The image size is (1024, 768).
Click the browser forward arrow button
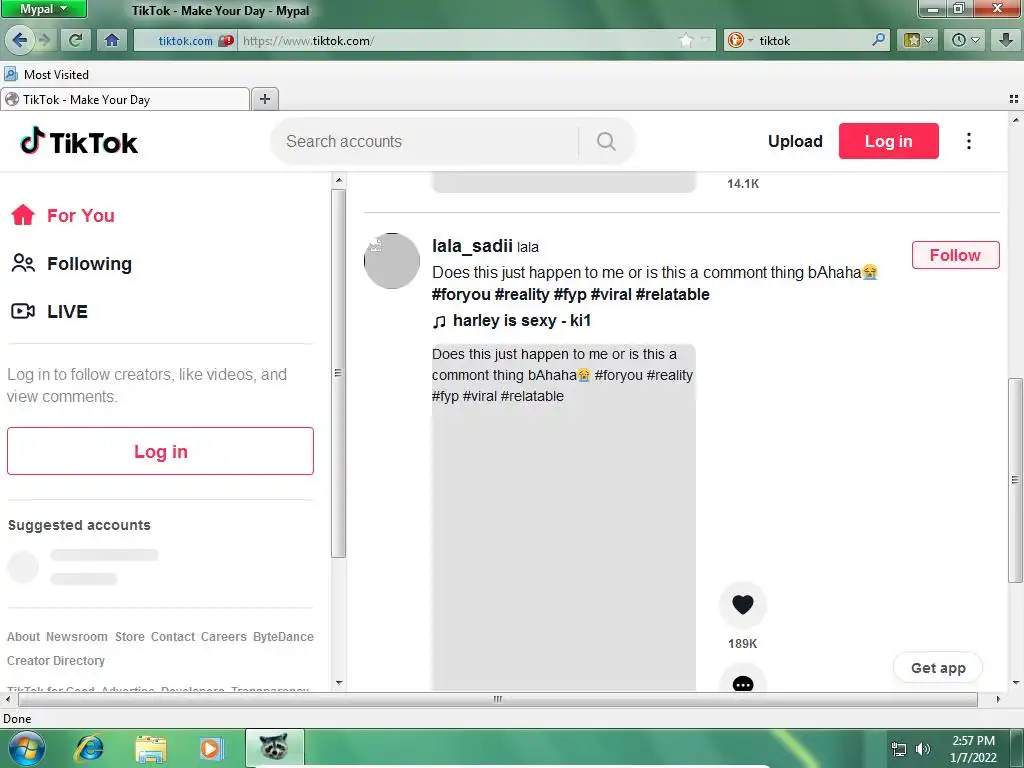pyautogui.click(x=44, y=40)
